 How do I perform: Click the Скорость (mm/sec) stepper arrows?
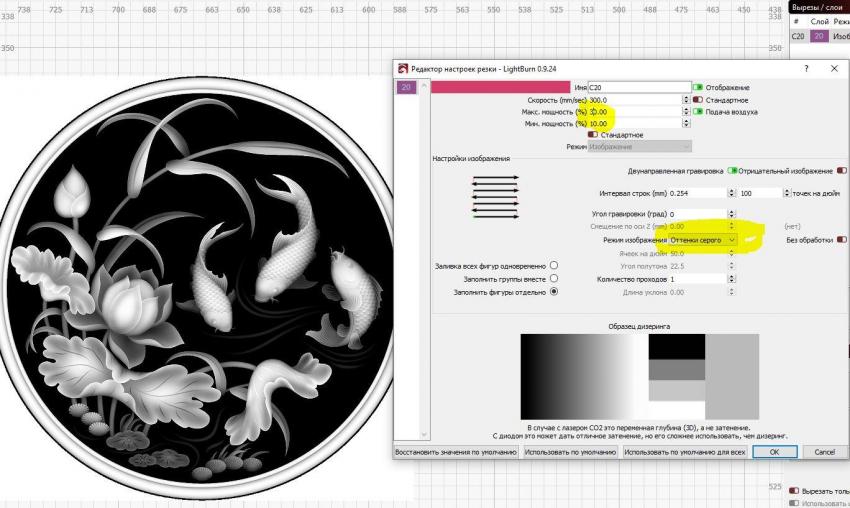[x=686, y=100]
